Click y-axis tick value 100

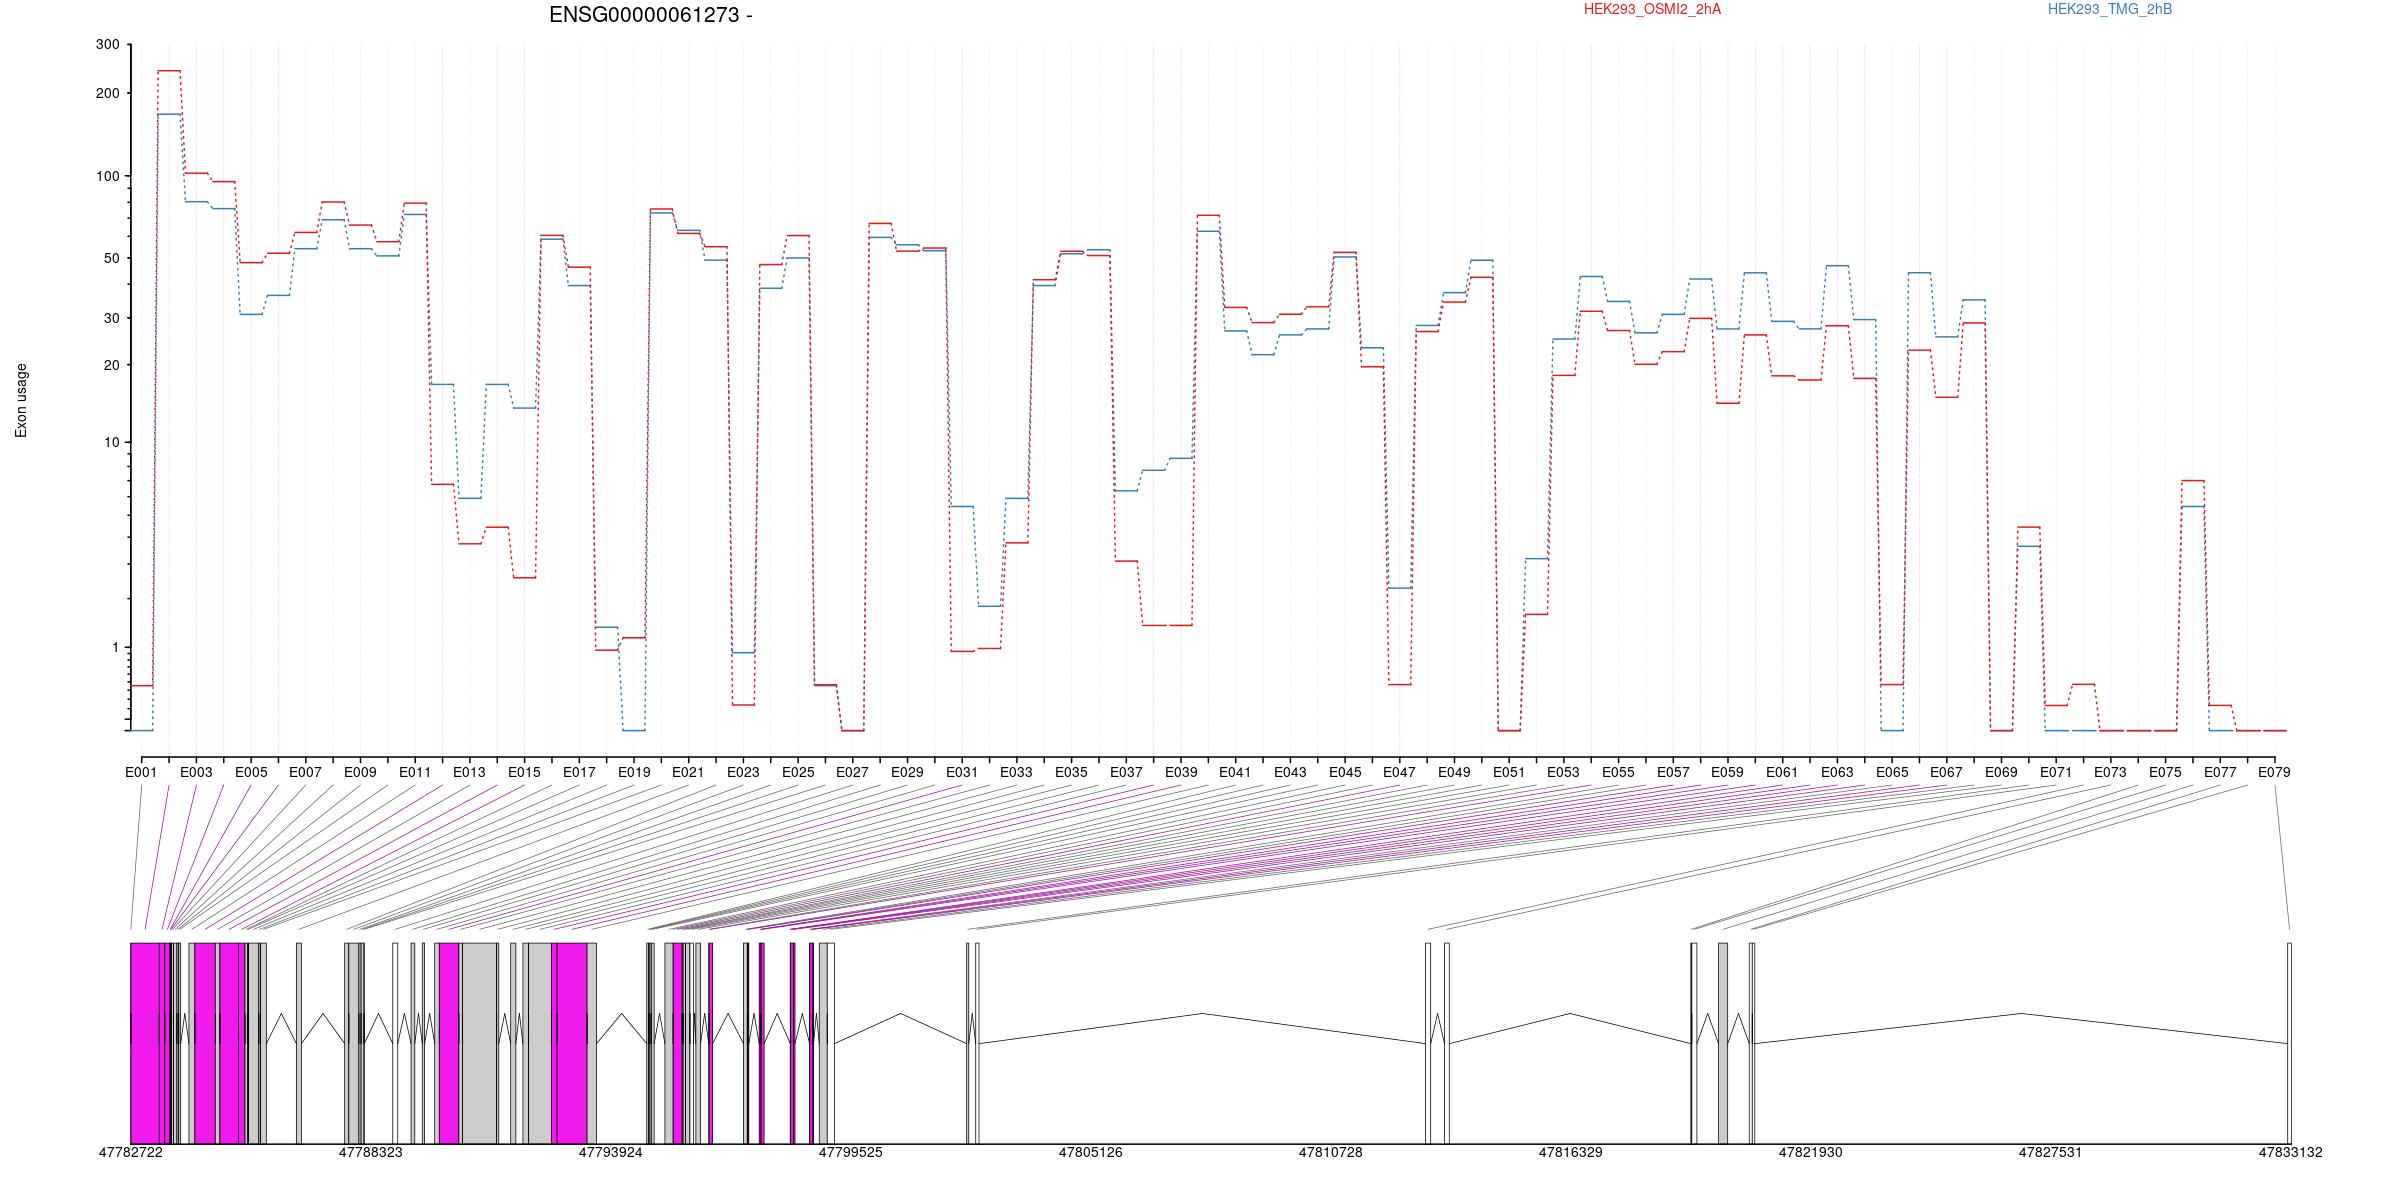(x=107, y=176)
